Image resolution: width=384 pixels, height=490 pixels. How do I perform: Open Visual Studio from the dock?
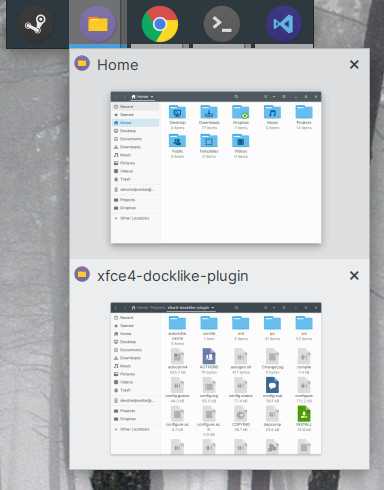tap(284, 24)
